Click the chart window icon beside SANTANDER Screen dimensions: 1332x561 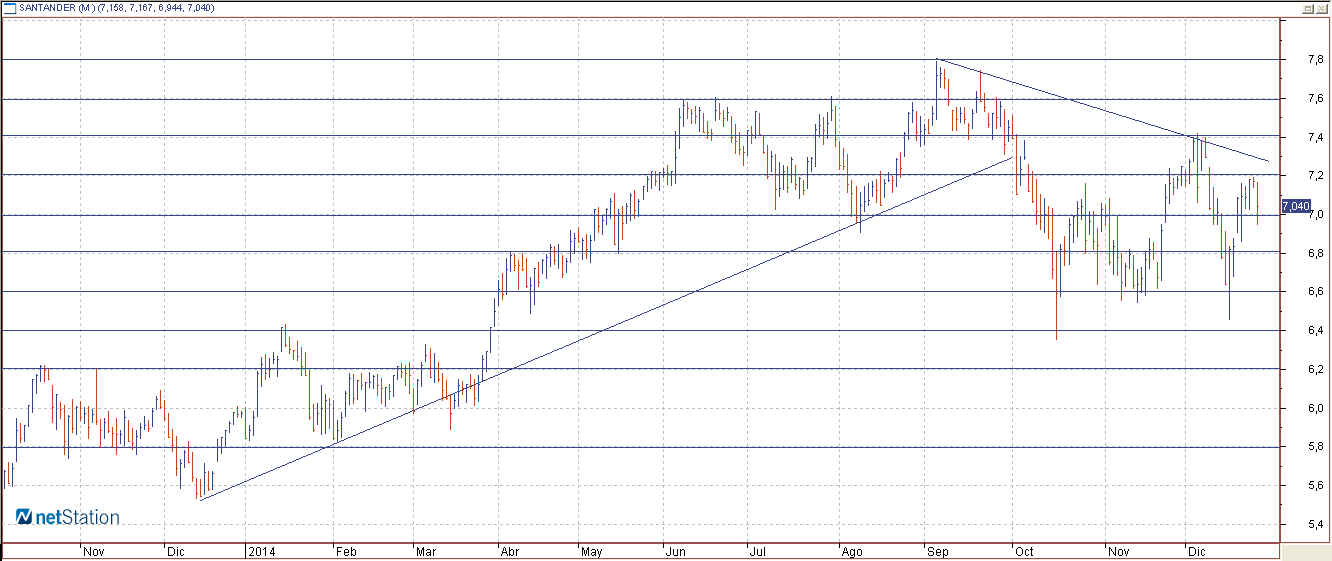(9, 7)
